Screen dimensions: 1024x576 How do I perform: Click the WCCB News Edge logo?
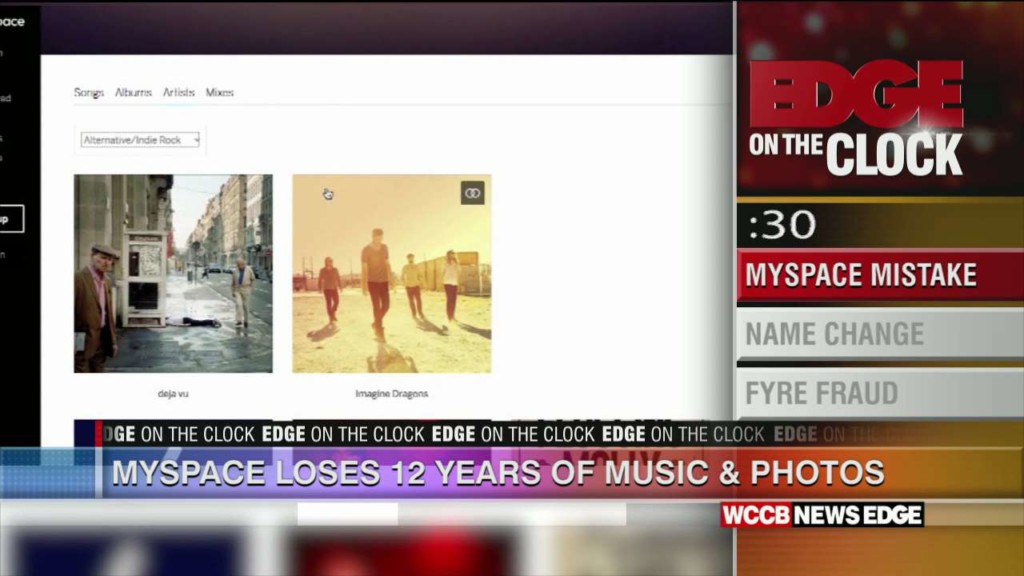click(x=822, y=515)
